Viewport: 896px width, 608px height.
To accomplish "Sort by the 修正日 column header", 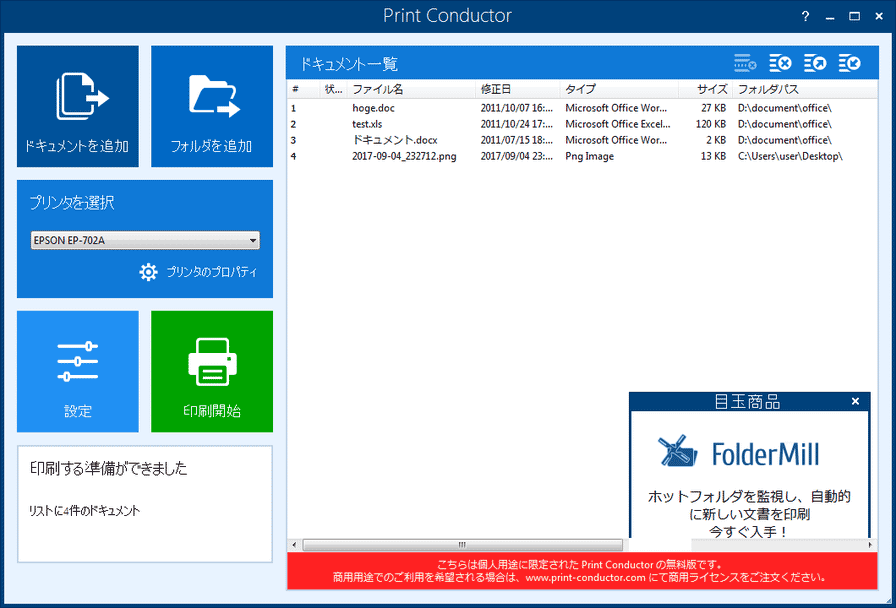I will tap(518, 89).
